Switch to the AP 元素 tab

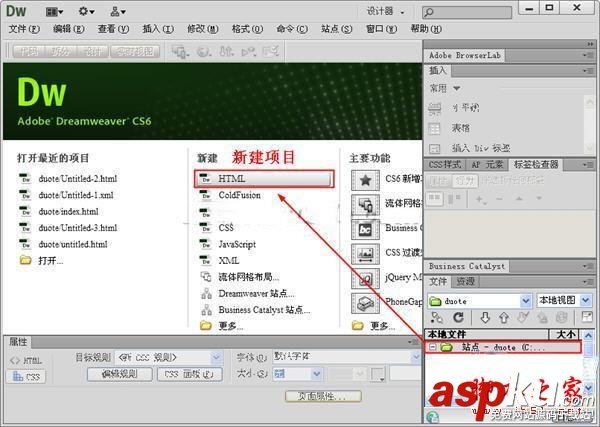487,165
